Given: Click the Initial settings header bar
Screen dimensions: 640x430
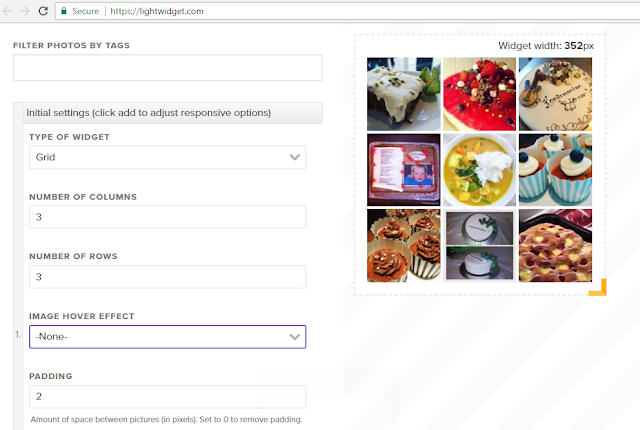Looking at the screenshot, I should (172, 113).
